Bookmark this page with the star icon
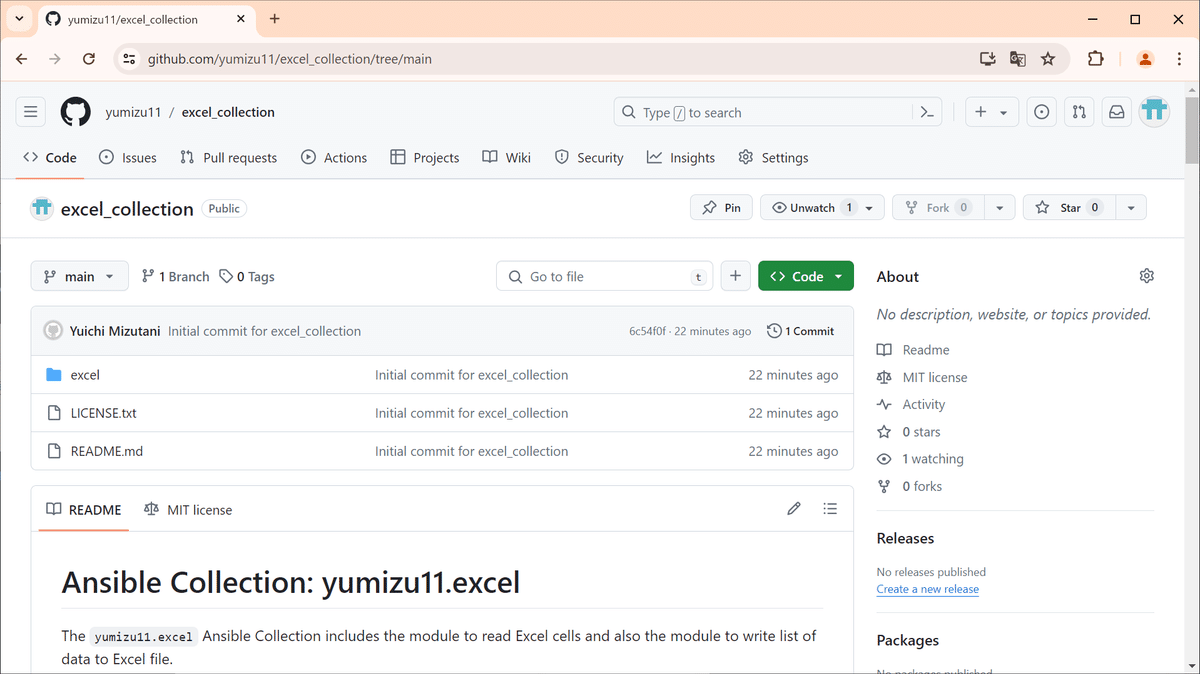This screenshot has height=674, width=1200. (x=1048, y=59)
